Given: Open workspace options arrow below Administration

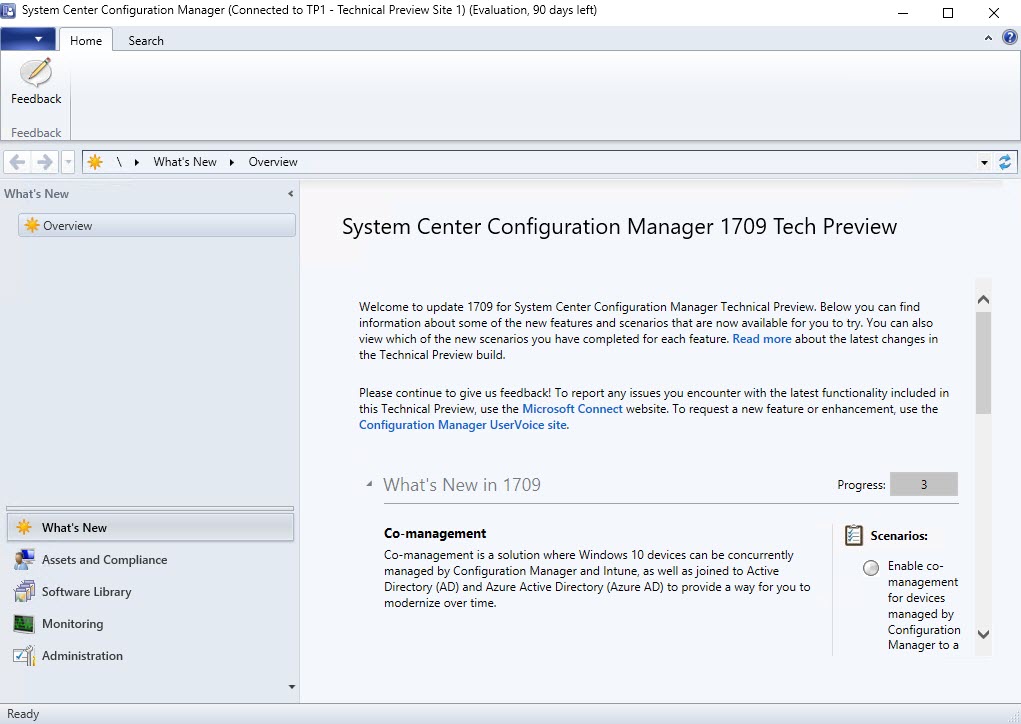Looking at the screenshot, I should pos(291,687).
